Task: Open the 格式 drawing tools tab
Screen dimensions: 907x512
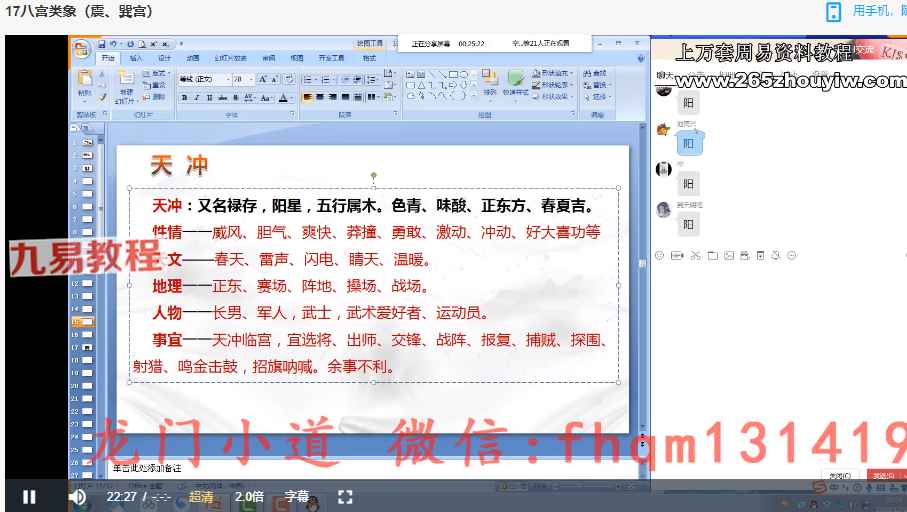Action: pyautogui.click(x=370, y=58)
